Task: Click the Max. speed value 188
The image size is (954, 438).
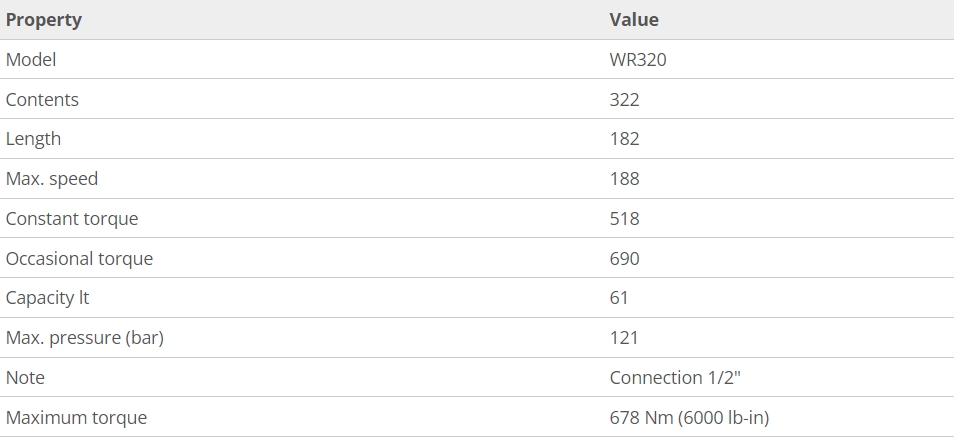Action: (624, 179)
